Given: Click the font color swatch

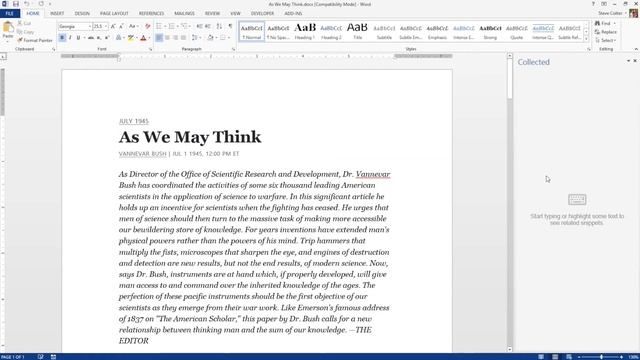Looking at the screenshot, I should (143, 38).
